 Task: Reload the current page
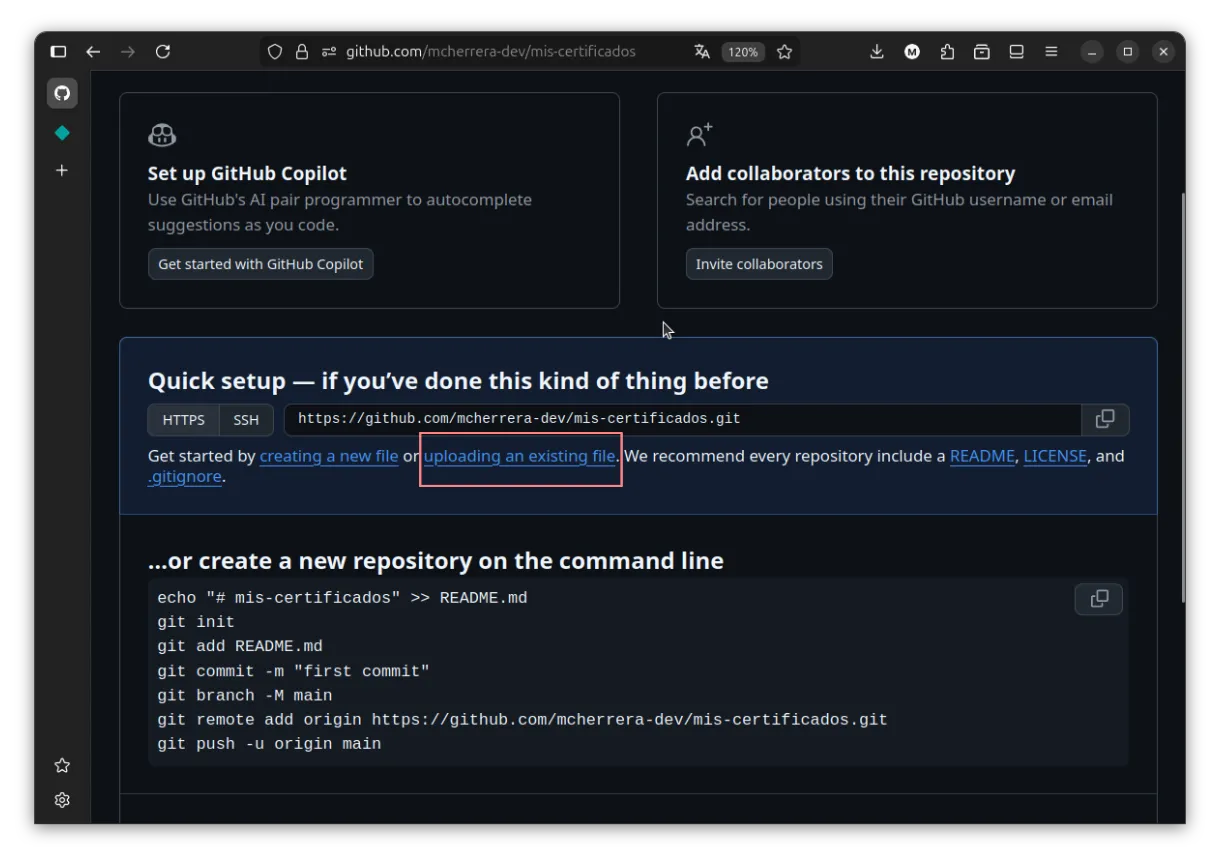point(163,52)
